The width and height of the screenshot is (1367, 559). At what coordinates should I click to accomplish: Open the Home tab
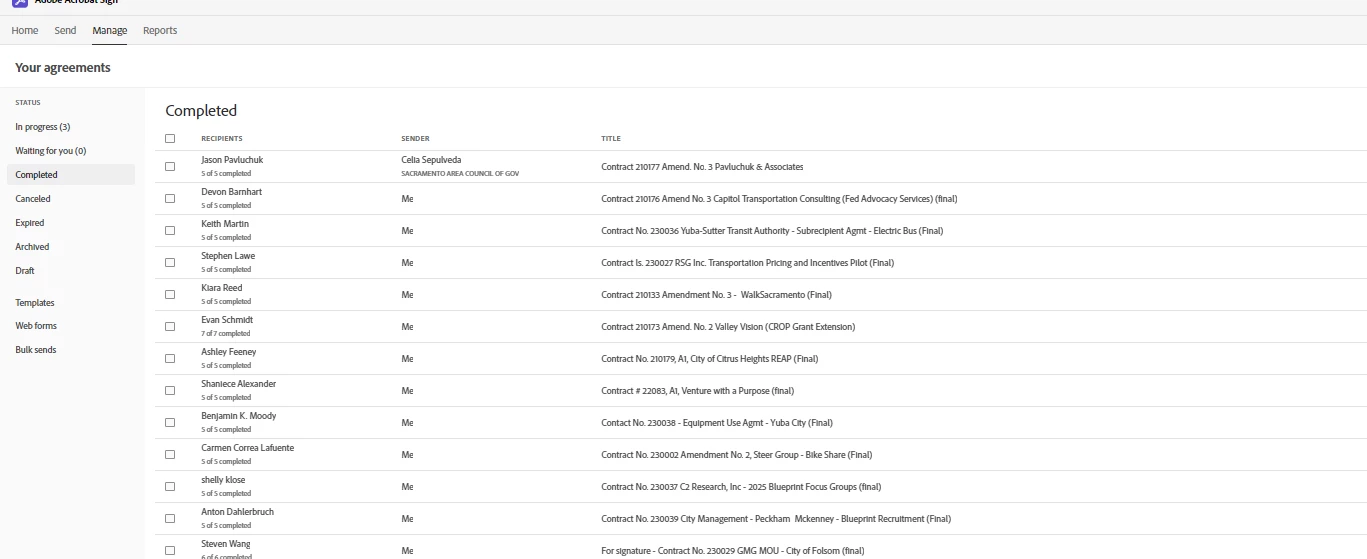[x=25, y=31]
